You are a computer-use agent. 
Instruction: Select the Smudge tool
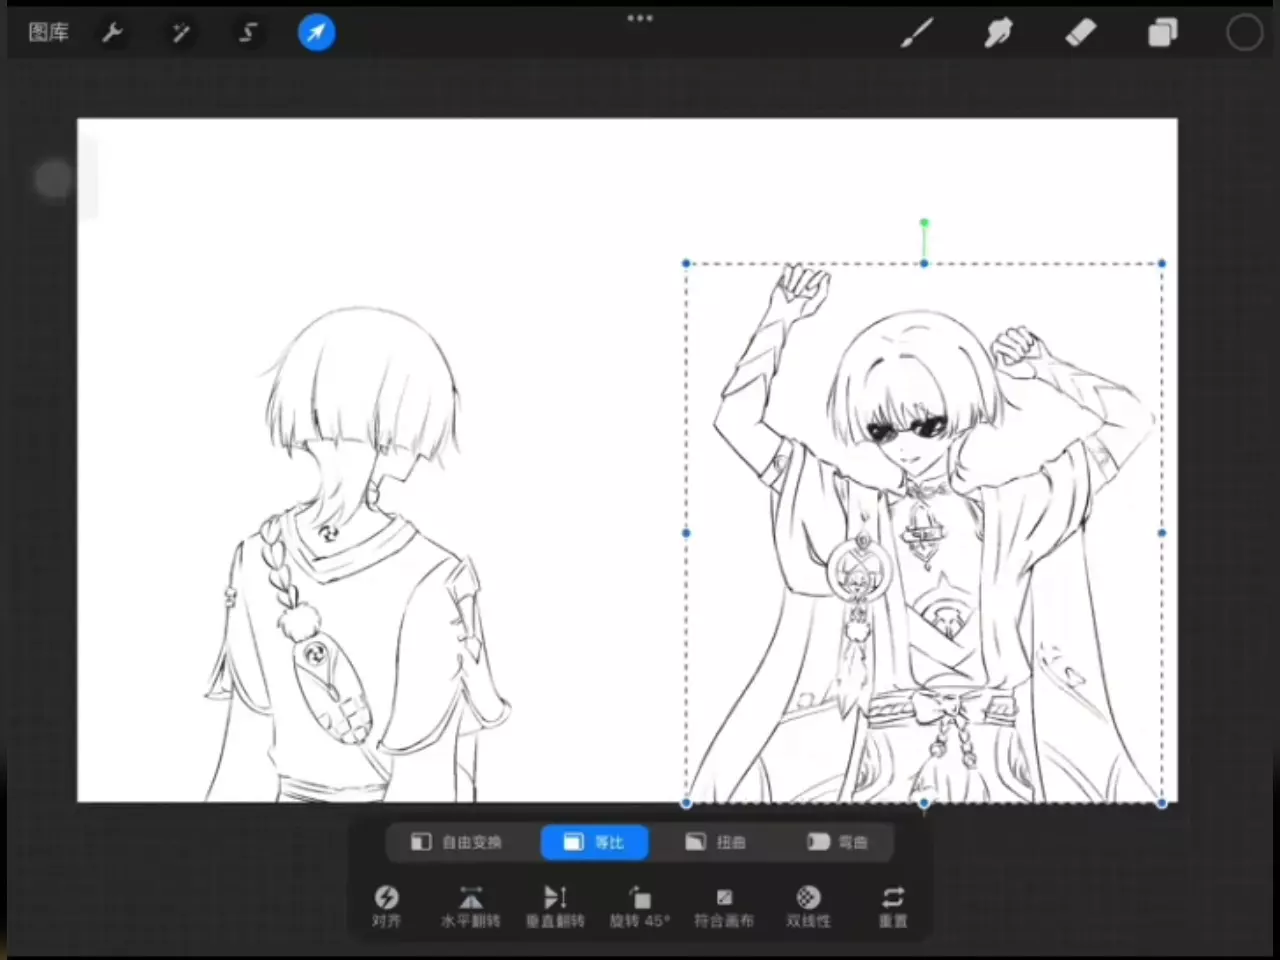coord(998,33)
